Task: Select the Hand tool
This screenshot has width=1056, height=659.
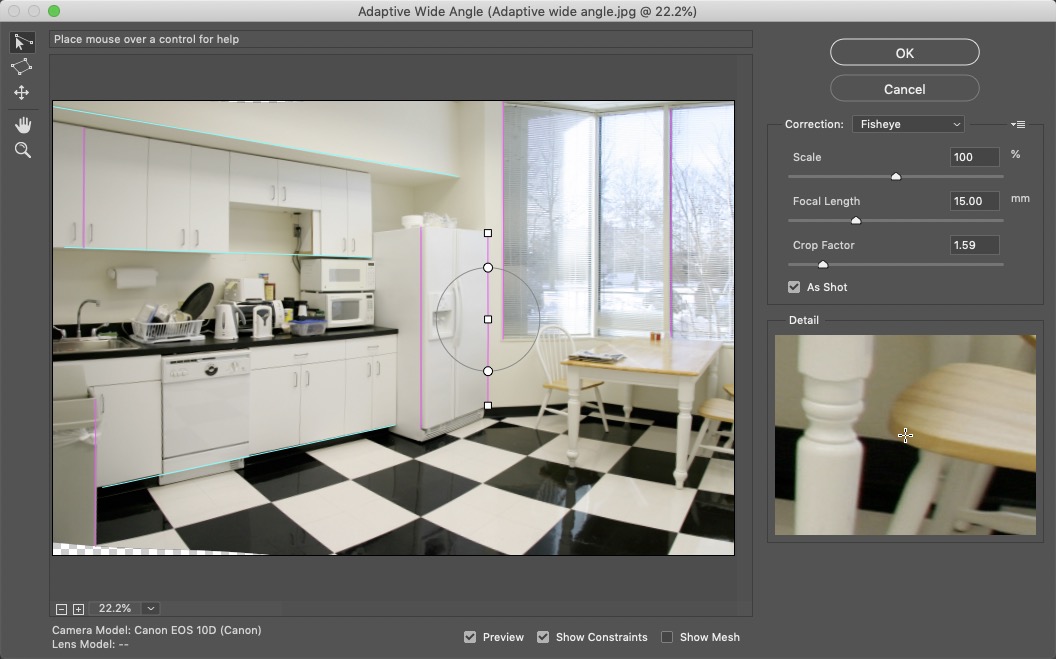Action: pyautogui.click(x=22, y=125)
